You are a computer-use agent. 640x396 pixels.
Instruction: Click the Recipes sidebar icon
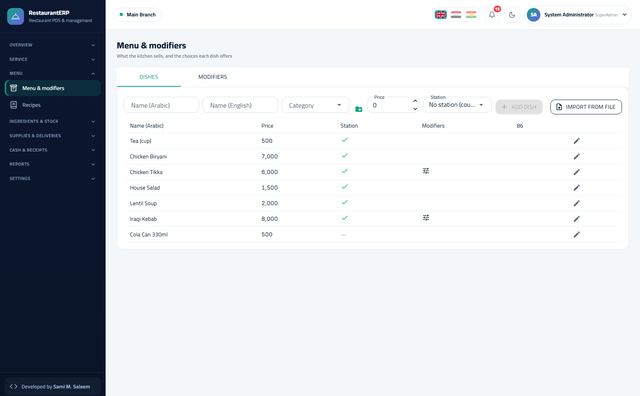pyautogui.click(x=13, y=105)
